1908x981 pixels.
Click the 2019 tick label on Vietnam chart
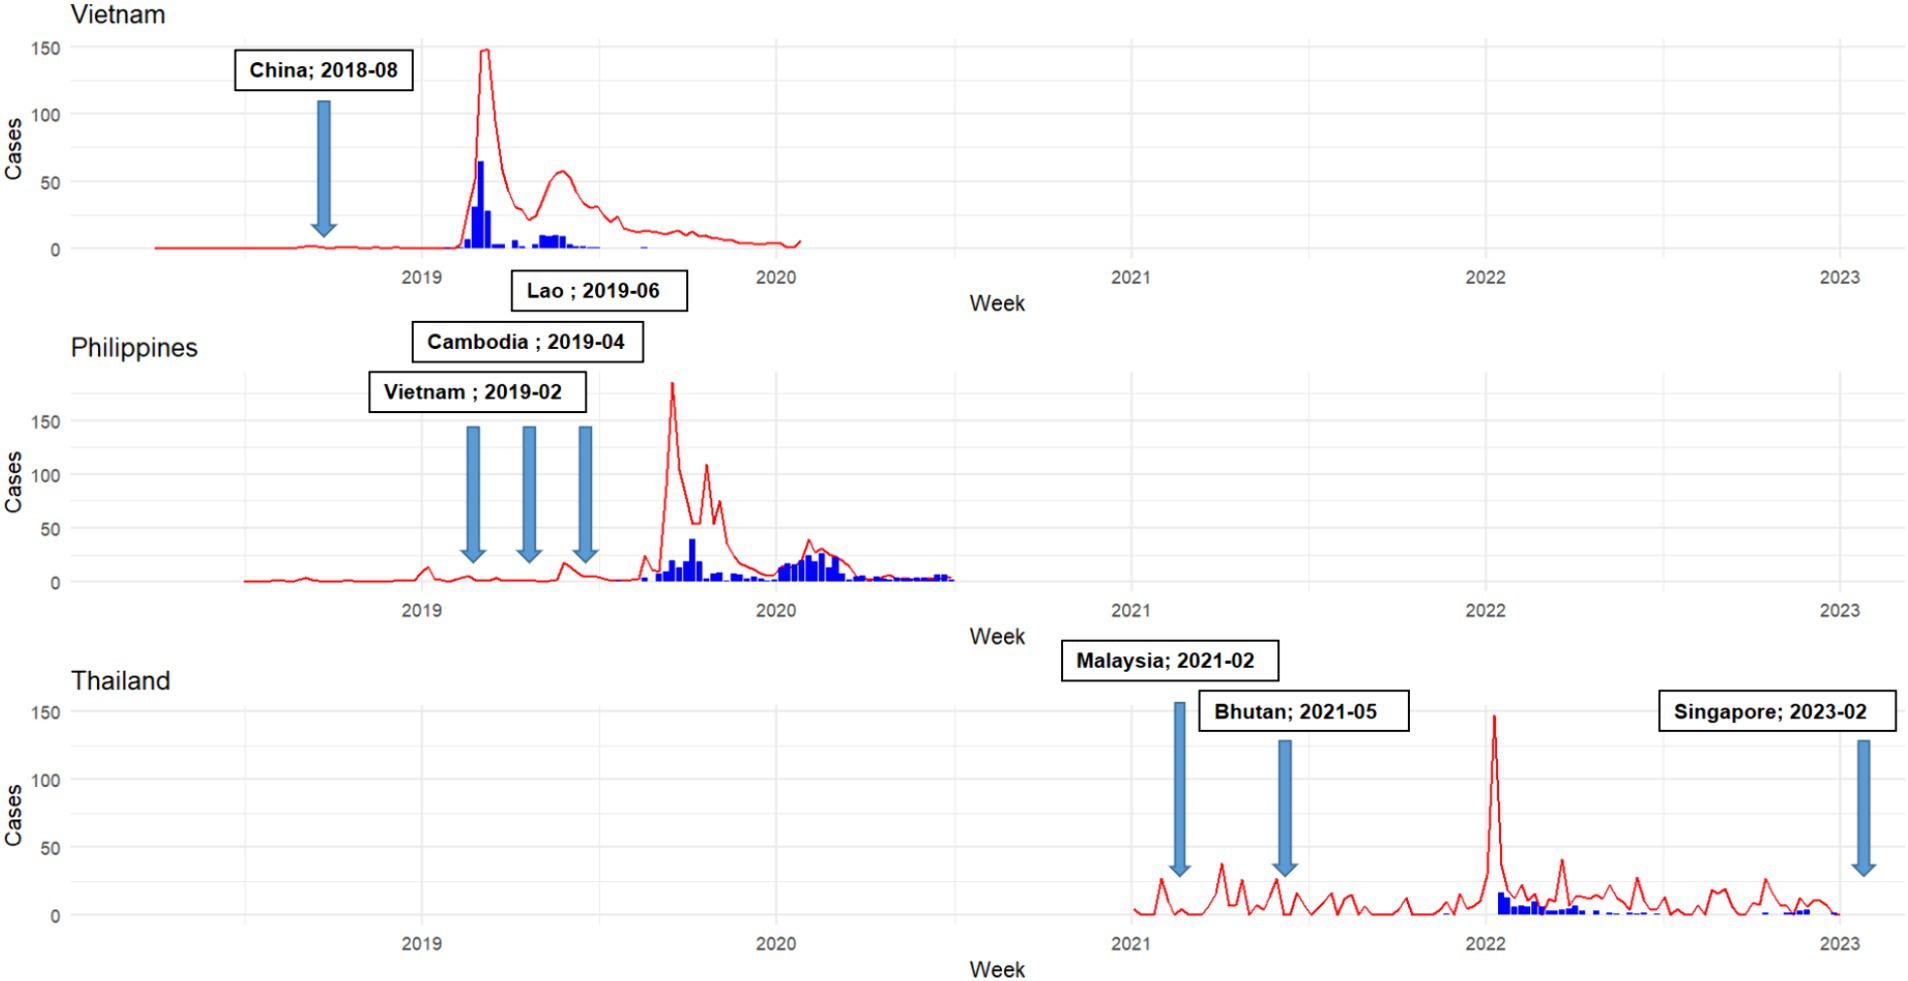[421, 277]
